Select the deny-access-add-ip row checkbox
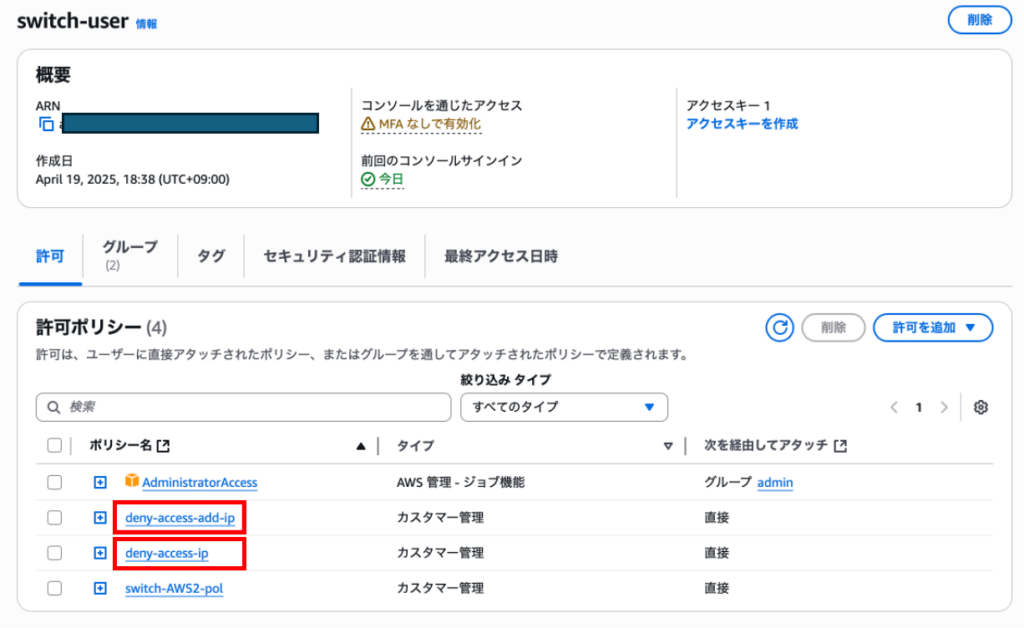This screenshot has width=1024, height=628. (55, 518)
